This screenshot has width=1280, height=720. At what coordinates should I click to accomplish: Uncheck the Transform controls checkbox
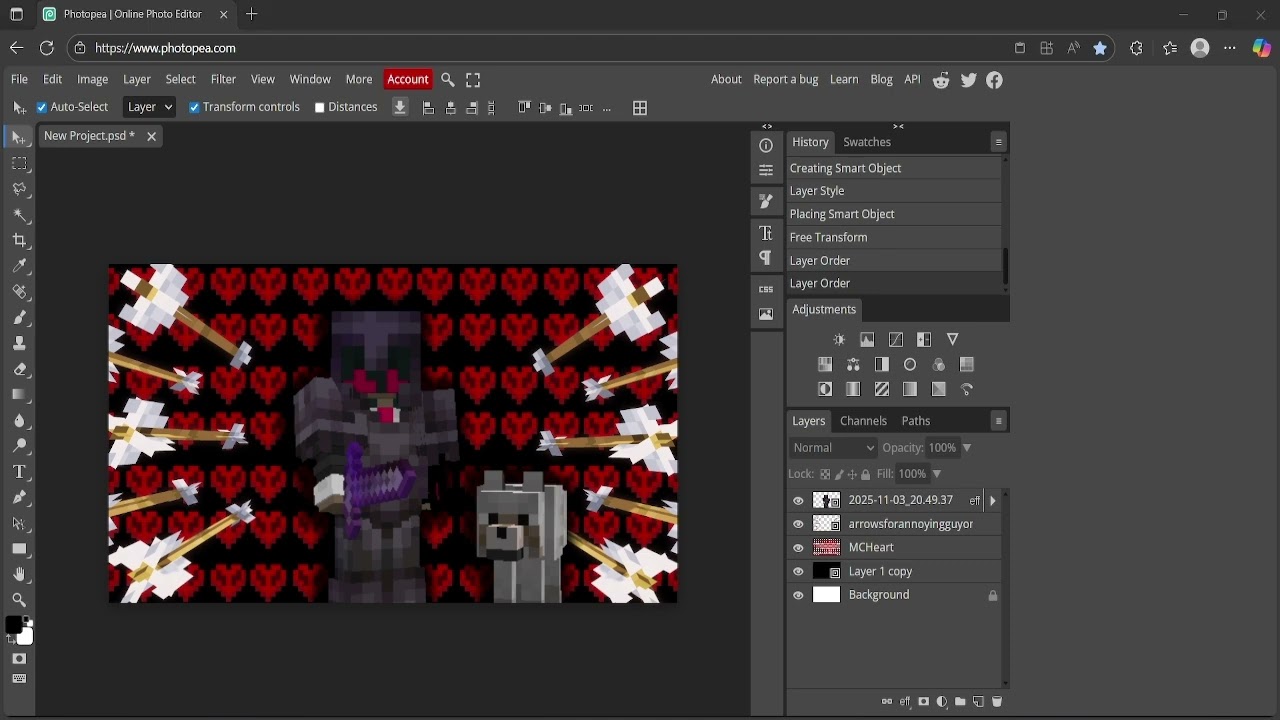coord(195,107)
